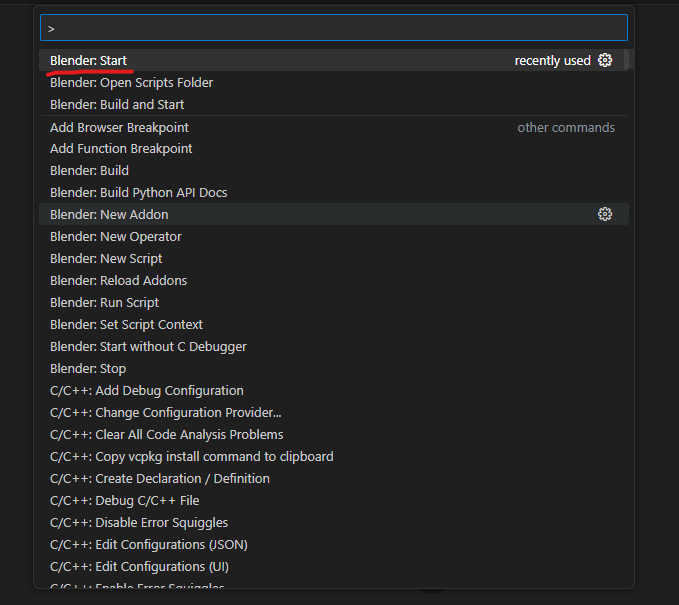This screenshot has width=679, height=605.
Task: Select Blender: Open Scripts Folder
Action: 334,82
